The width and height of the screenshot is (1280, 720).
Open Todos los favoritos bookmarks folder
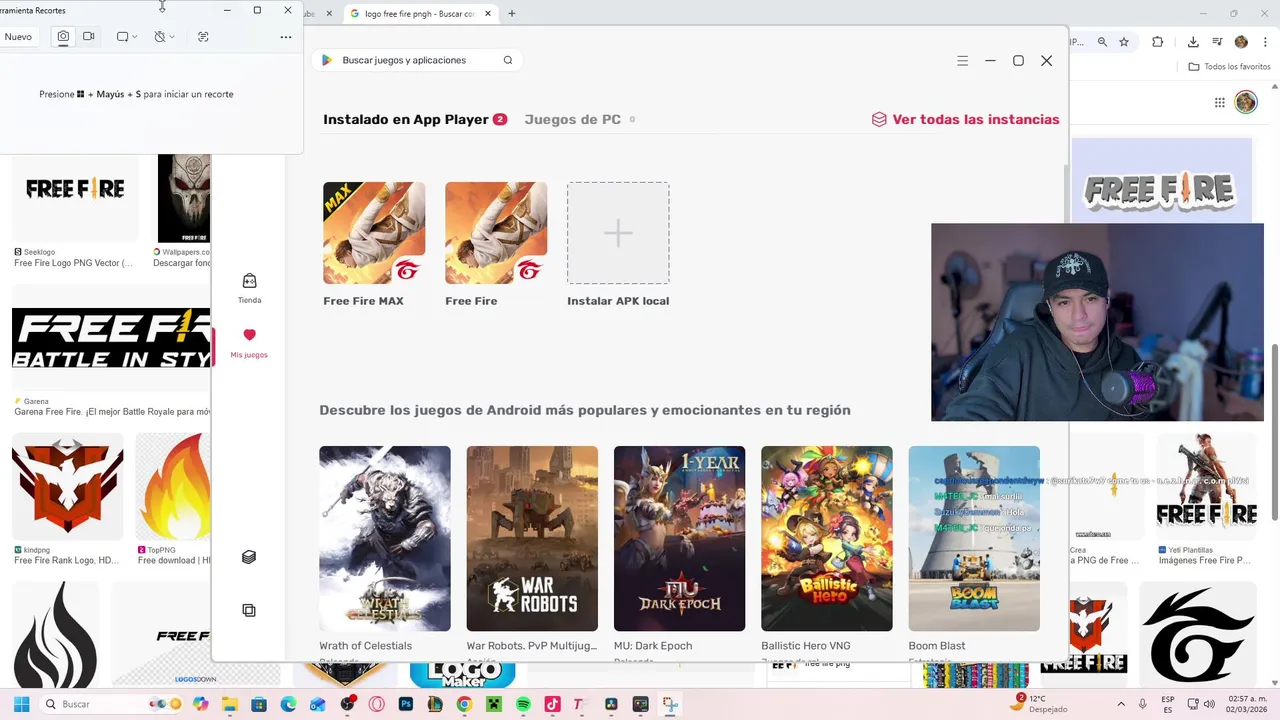pos(1229,67)
